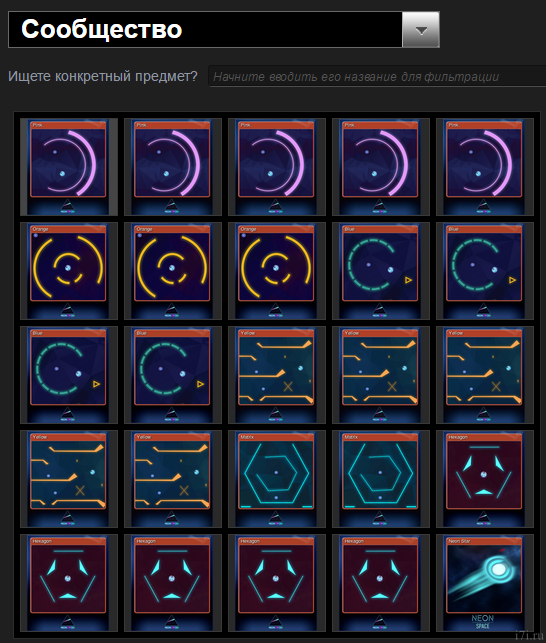Select the last Yellow card in third row
Image resolution: width=546 pixels, height=643 pixels.
485,375
